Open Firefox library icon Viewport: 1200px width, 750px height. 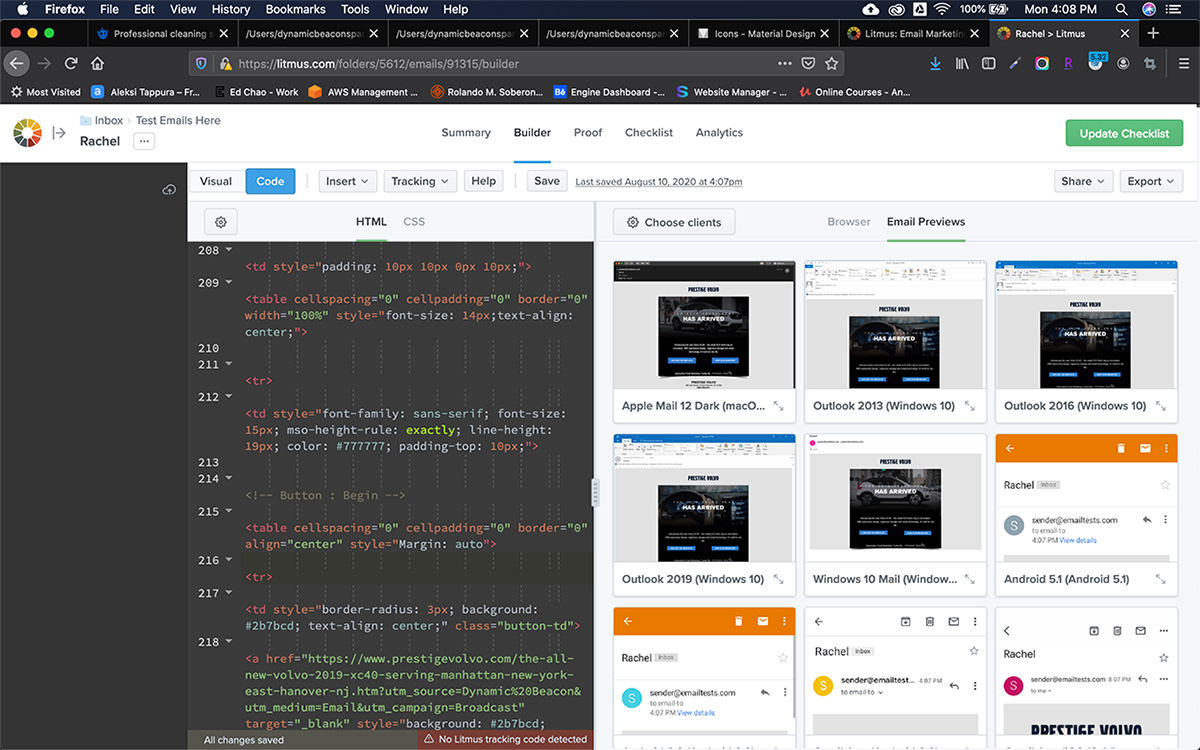[962, 63]
